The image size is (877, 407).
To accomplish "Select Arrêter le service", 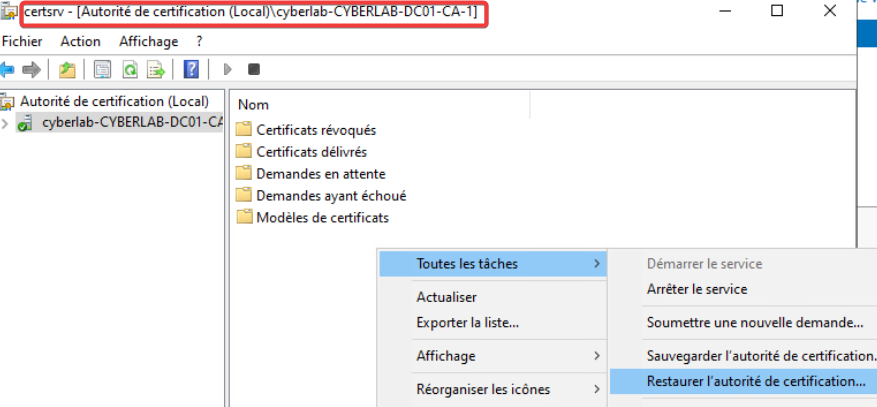I will click(697, 289).
